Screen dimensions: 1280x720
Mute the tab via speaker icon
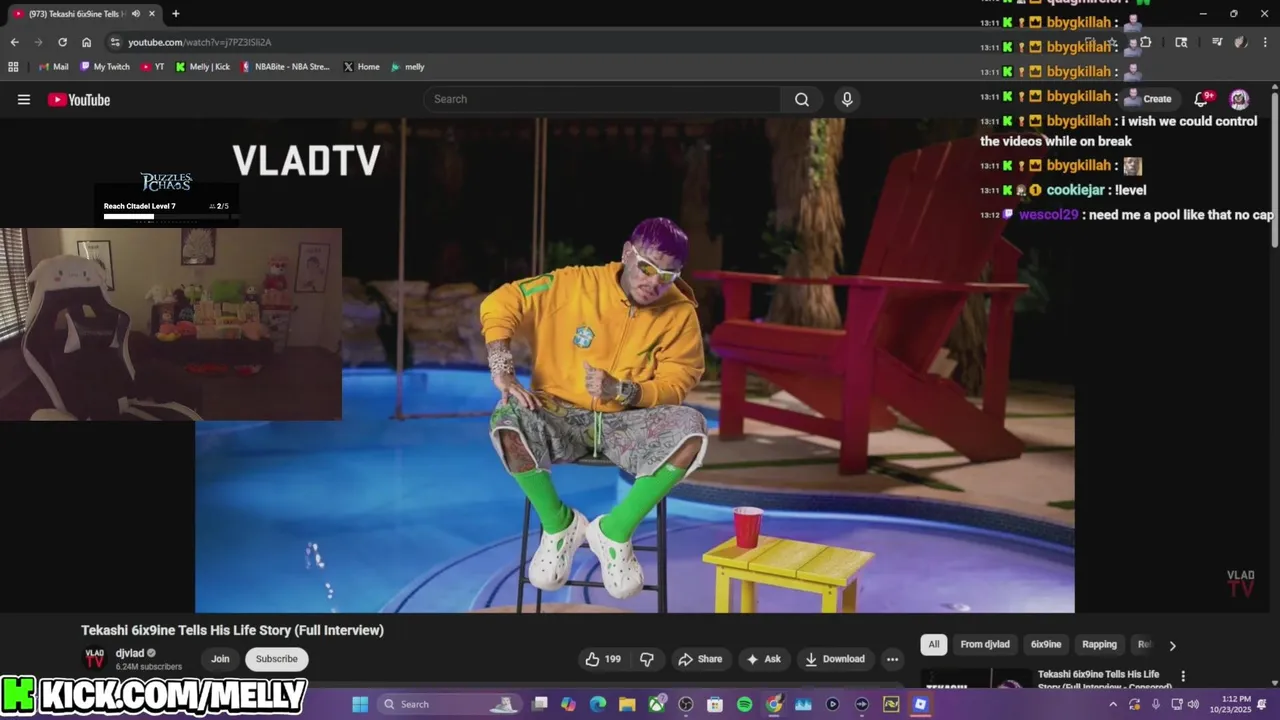click(x=135, y=14)
